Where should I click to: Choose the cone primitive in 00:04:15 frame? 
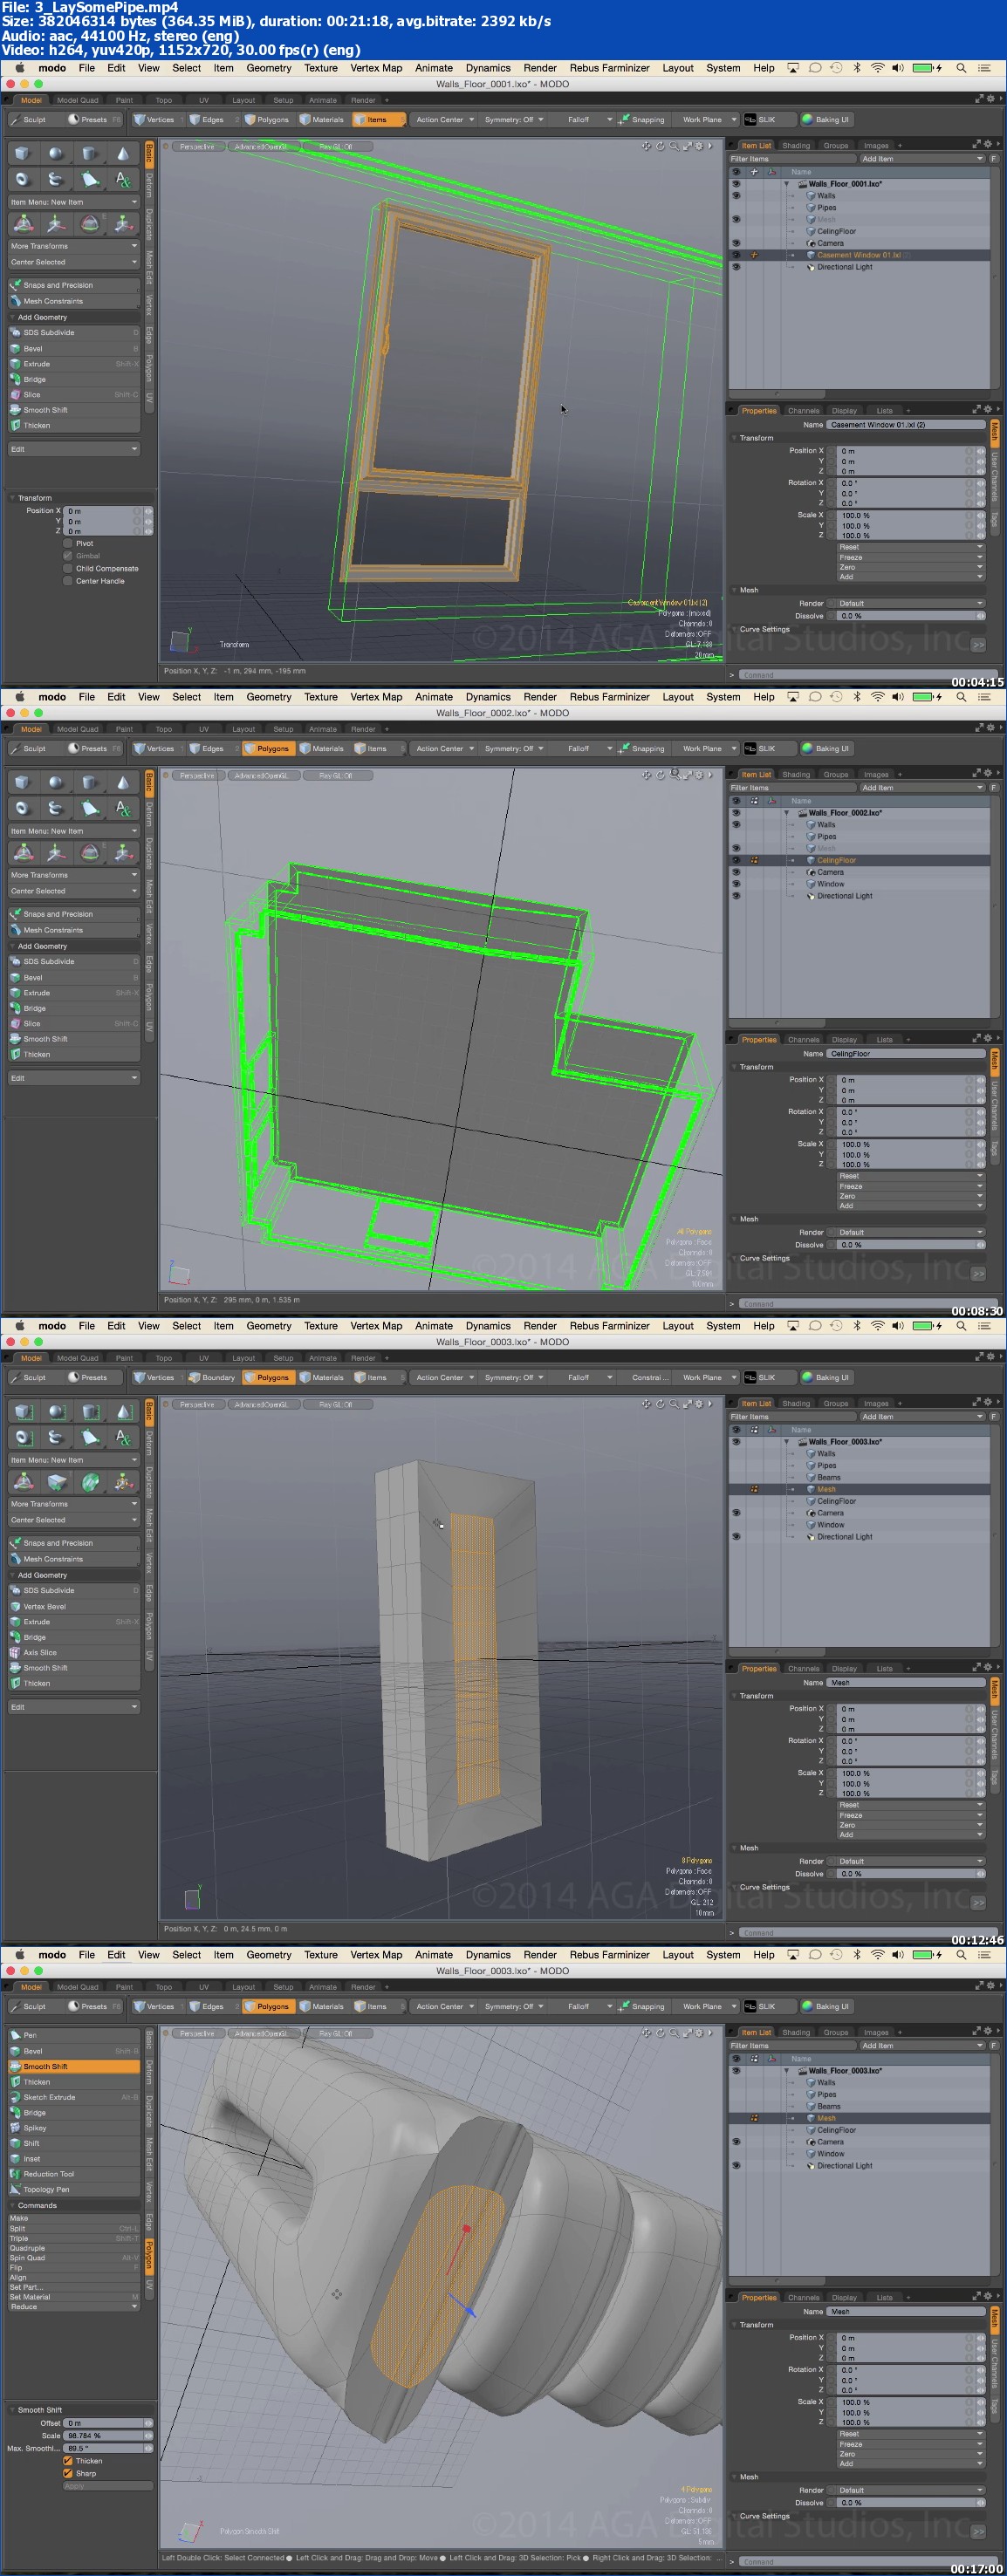tap(123, 153)
